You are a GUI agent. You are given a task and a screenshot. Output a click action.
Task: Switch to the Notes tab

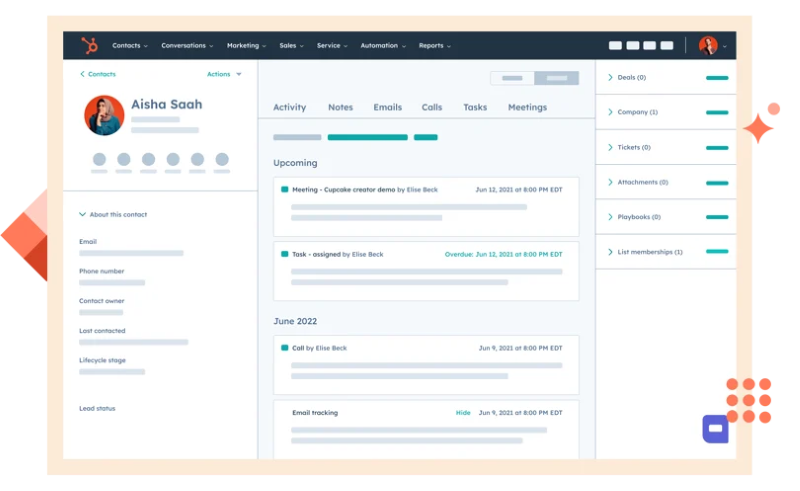(x=340, y=107)
